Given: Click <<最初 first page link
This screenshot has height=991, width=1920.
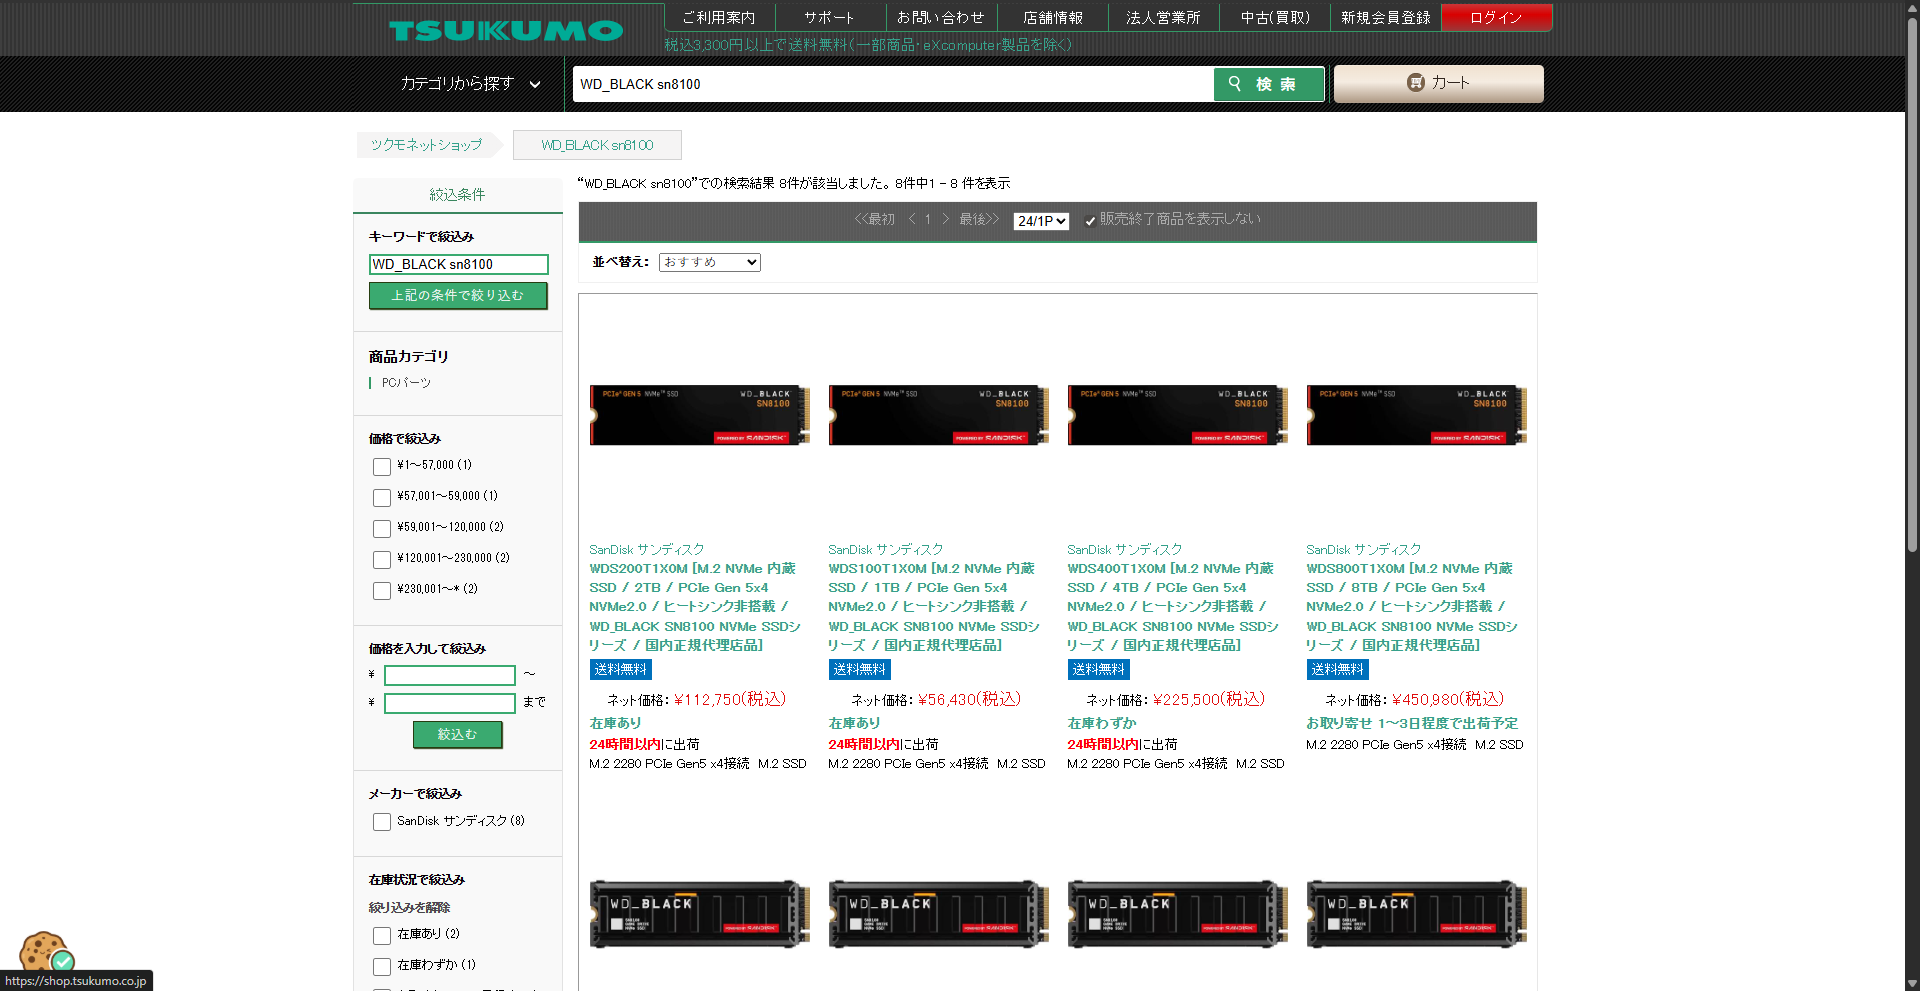Looking at the screenshot, I should click(874, 219).
